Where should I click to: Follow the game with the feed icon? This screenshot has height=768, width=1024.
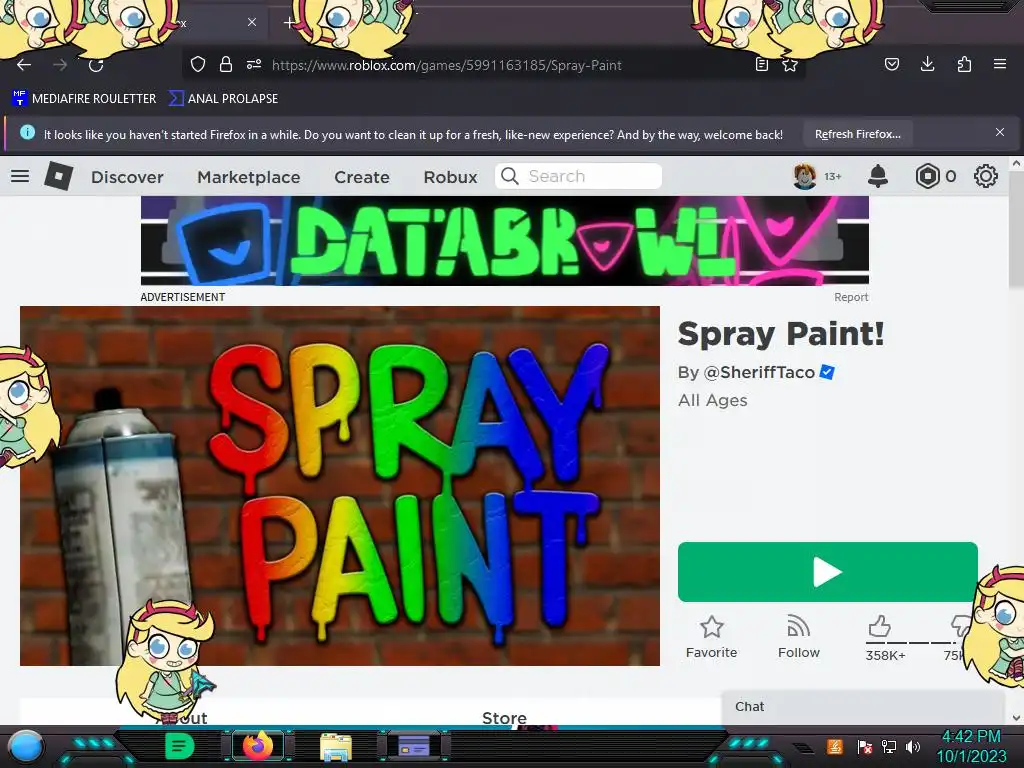[798, 626]
